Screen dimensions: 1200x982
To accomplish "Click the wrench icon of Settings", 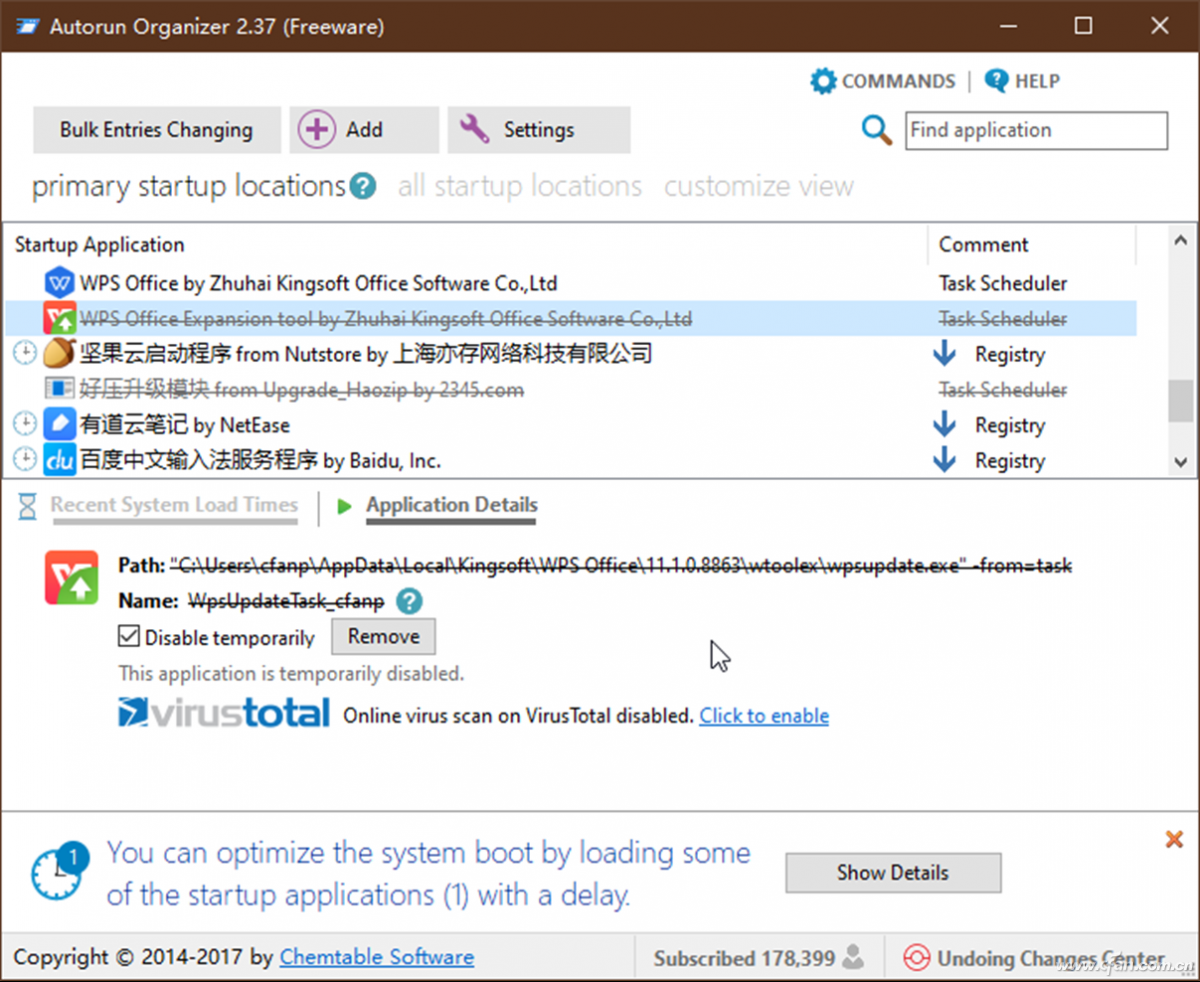I will click(474, 129).
